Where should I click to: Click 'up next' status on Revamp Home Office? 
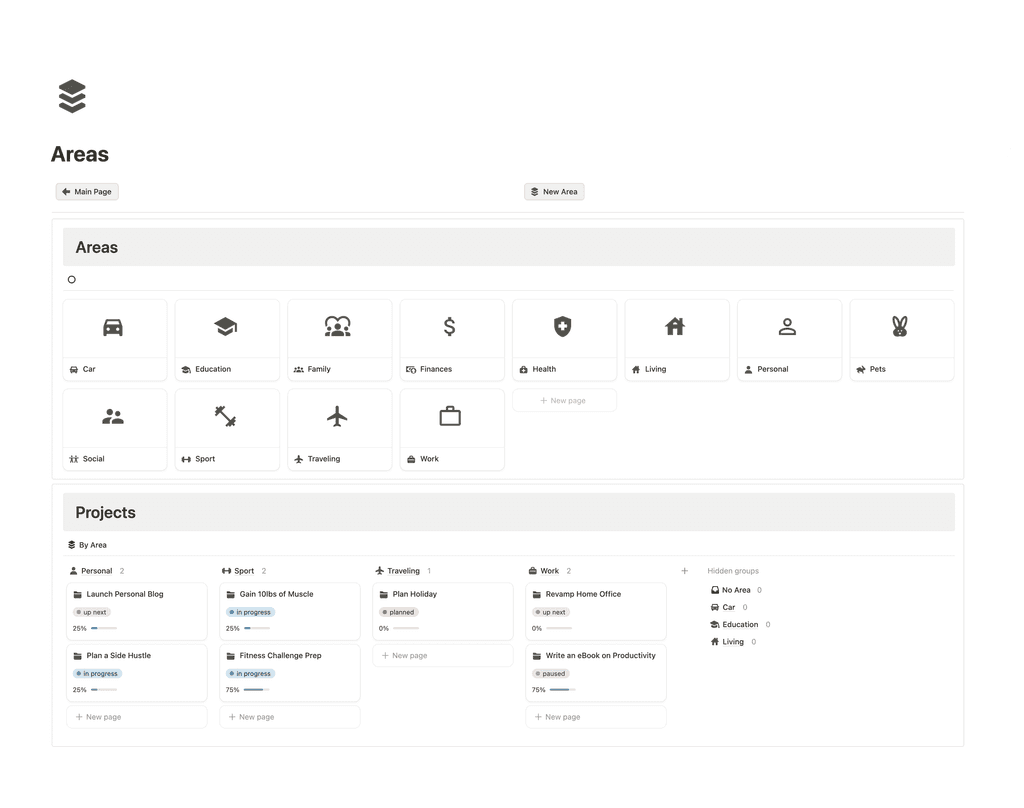coord(551,612)
